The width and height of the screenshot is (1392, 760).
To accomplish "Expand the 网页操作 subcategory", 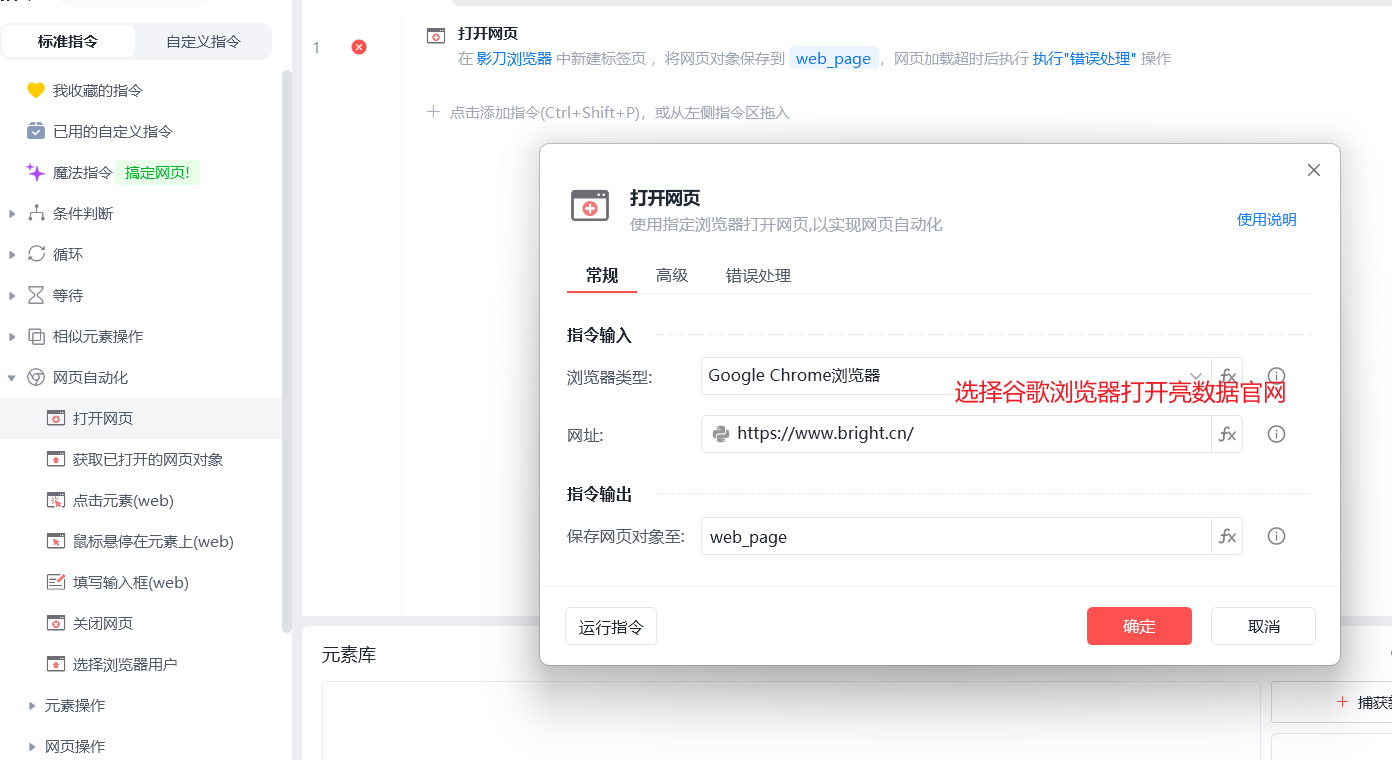I will (32, 746).
